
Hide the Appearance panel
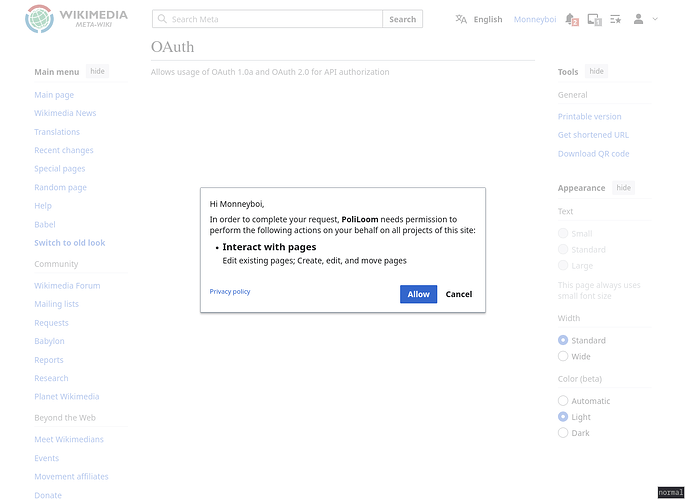623,188
